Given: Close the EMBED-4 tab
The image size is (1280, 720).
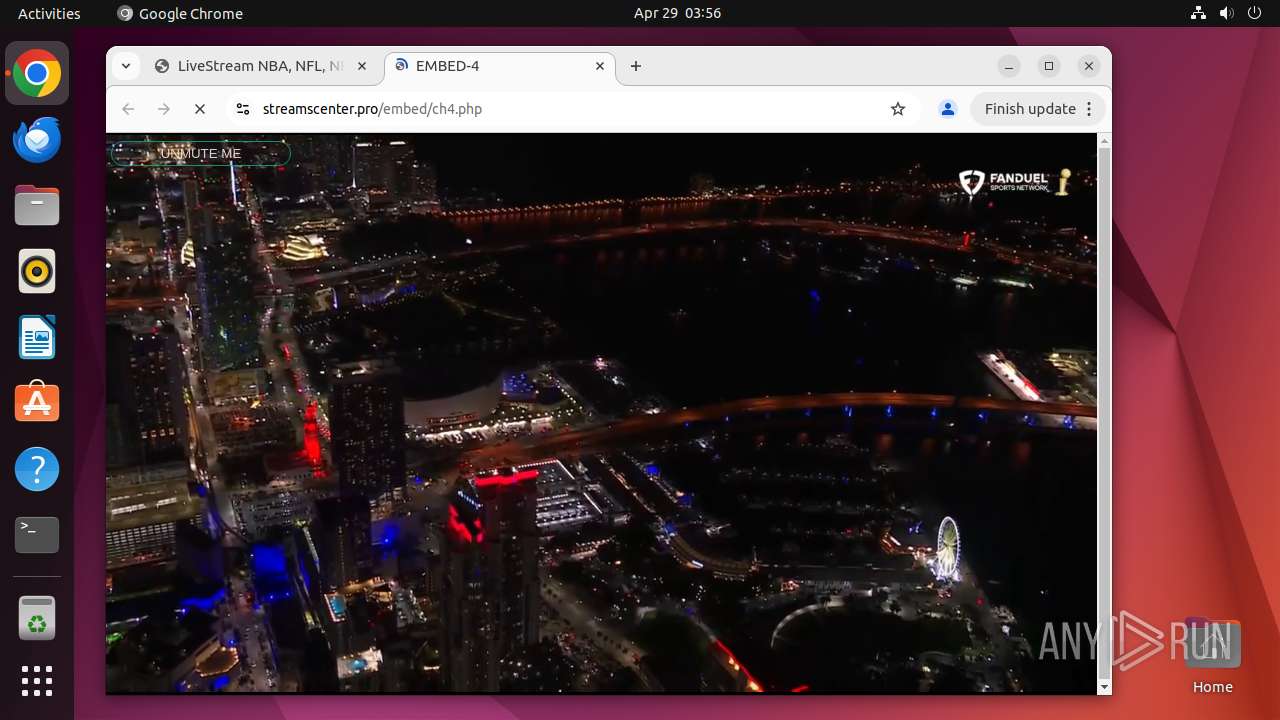Looking at the screenshot, I should (600, 66).
